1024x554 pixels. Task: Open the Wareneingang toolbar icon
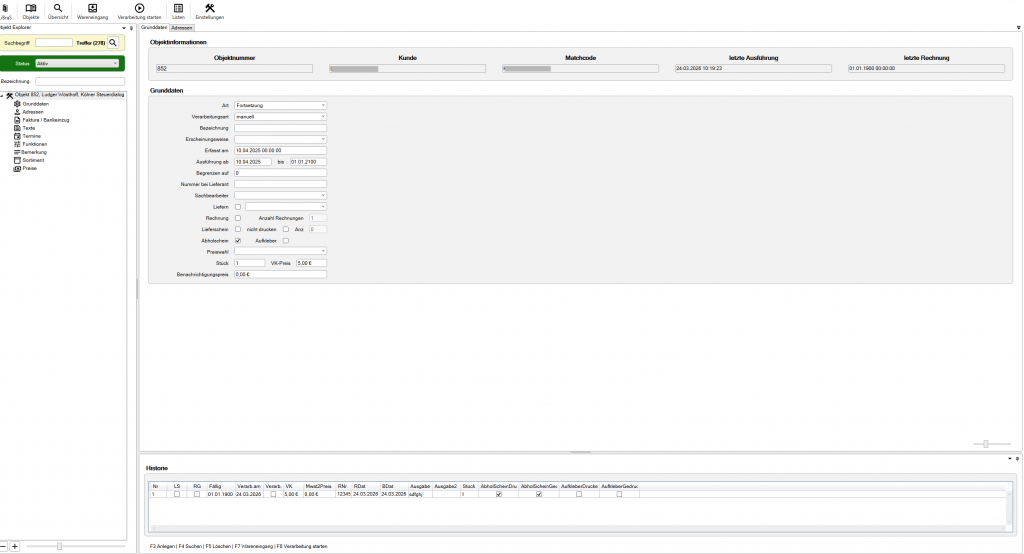pyautogui.click(x=92, y=11)
